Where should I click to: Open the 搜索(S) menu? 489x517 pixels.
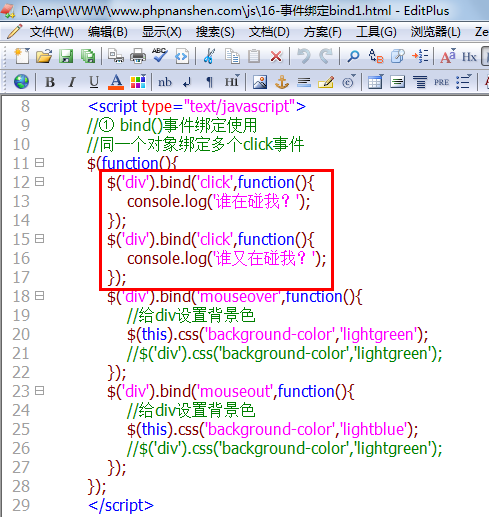tap(215, 32)
